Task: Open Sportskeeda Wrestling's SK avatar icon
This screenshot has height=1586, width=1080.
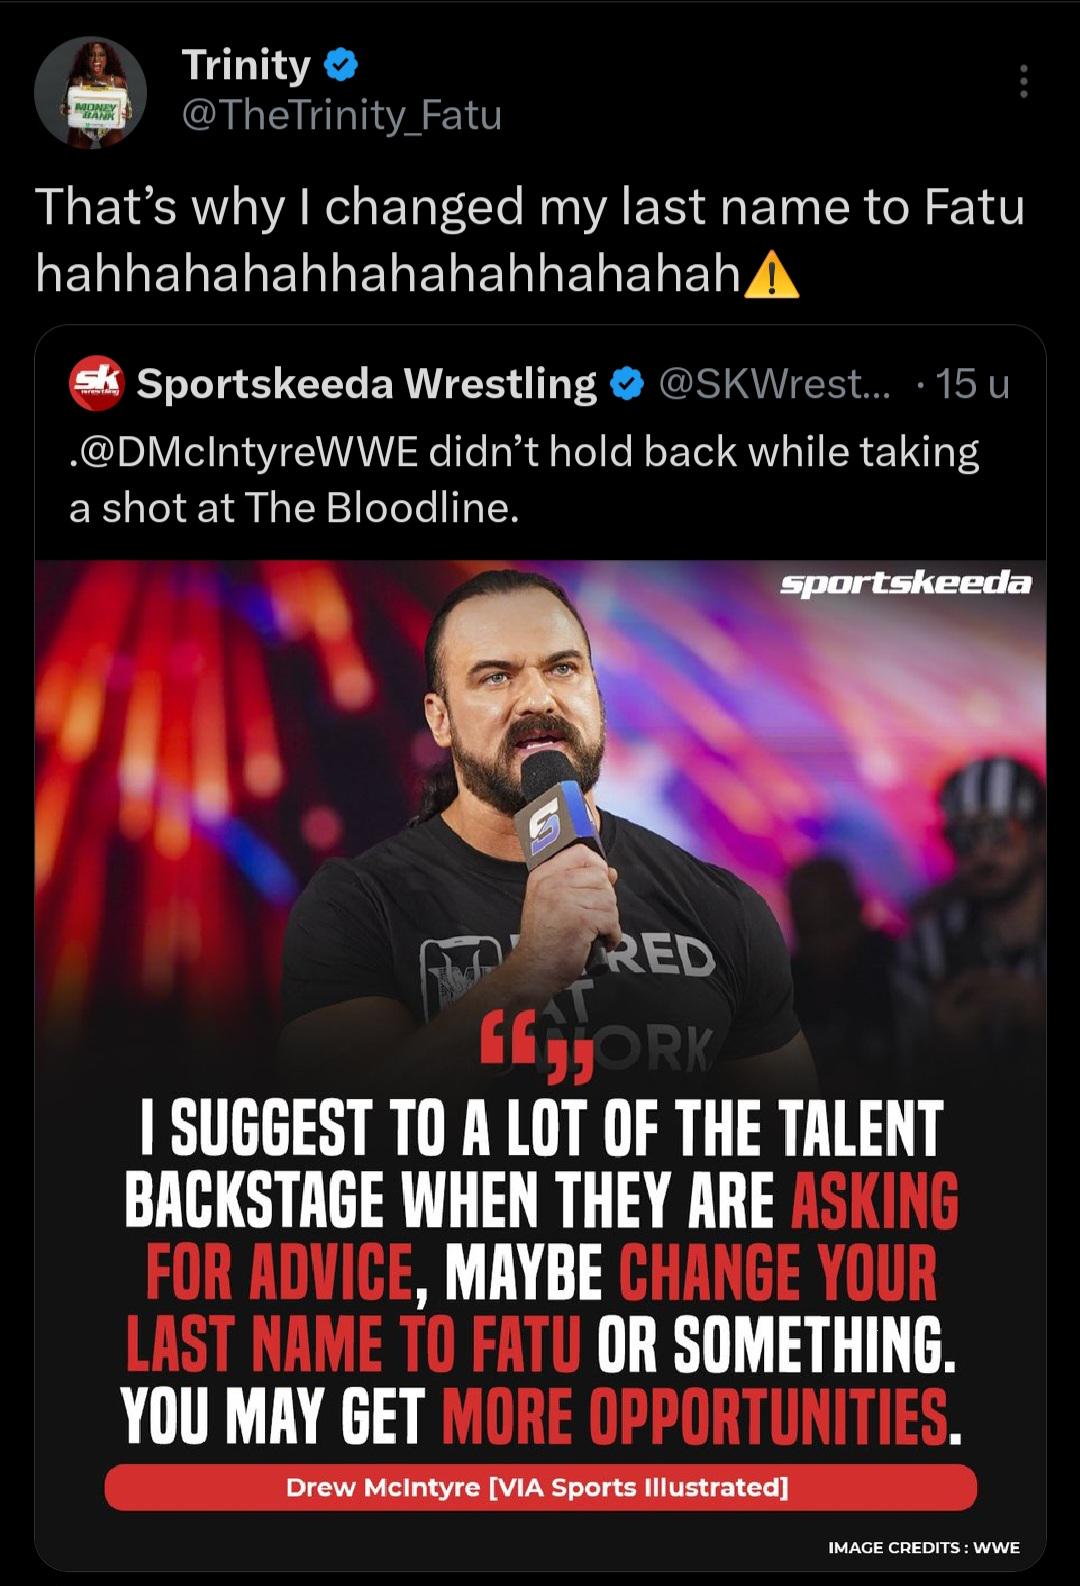Action: point(96,383)
